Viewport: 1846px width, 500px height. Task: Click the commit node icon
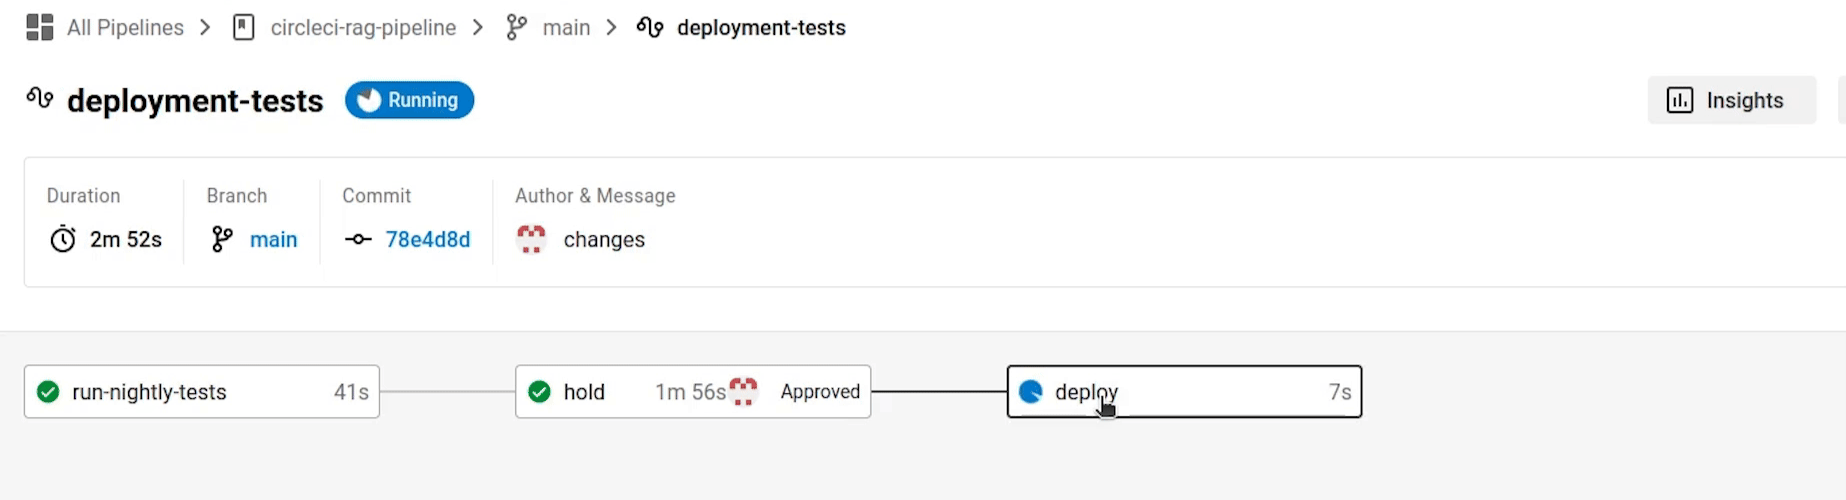click(358, 240)
